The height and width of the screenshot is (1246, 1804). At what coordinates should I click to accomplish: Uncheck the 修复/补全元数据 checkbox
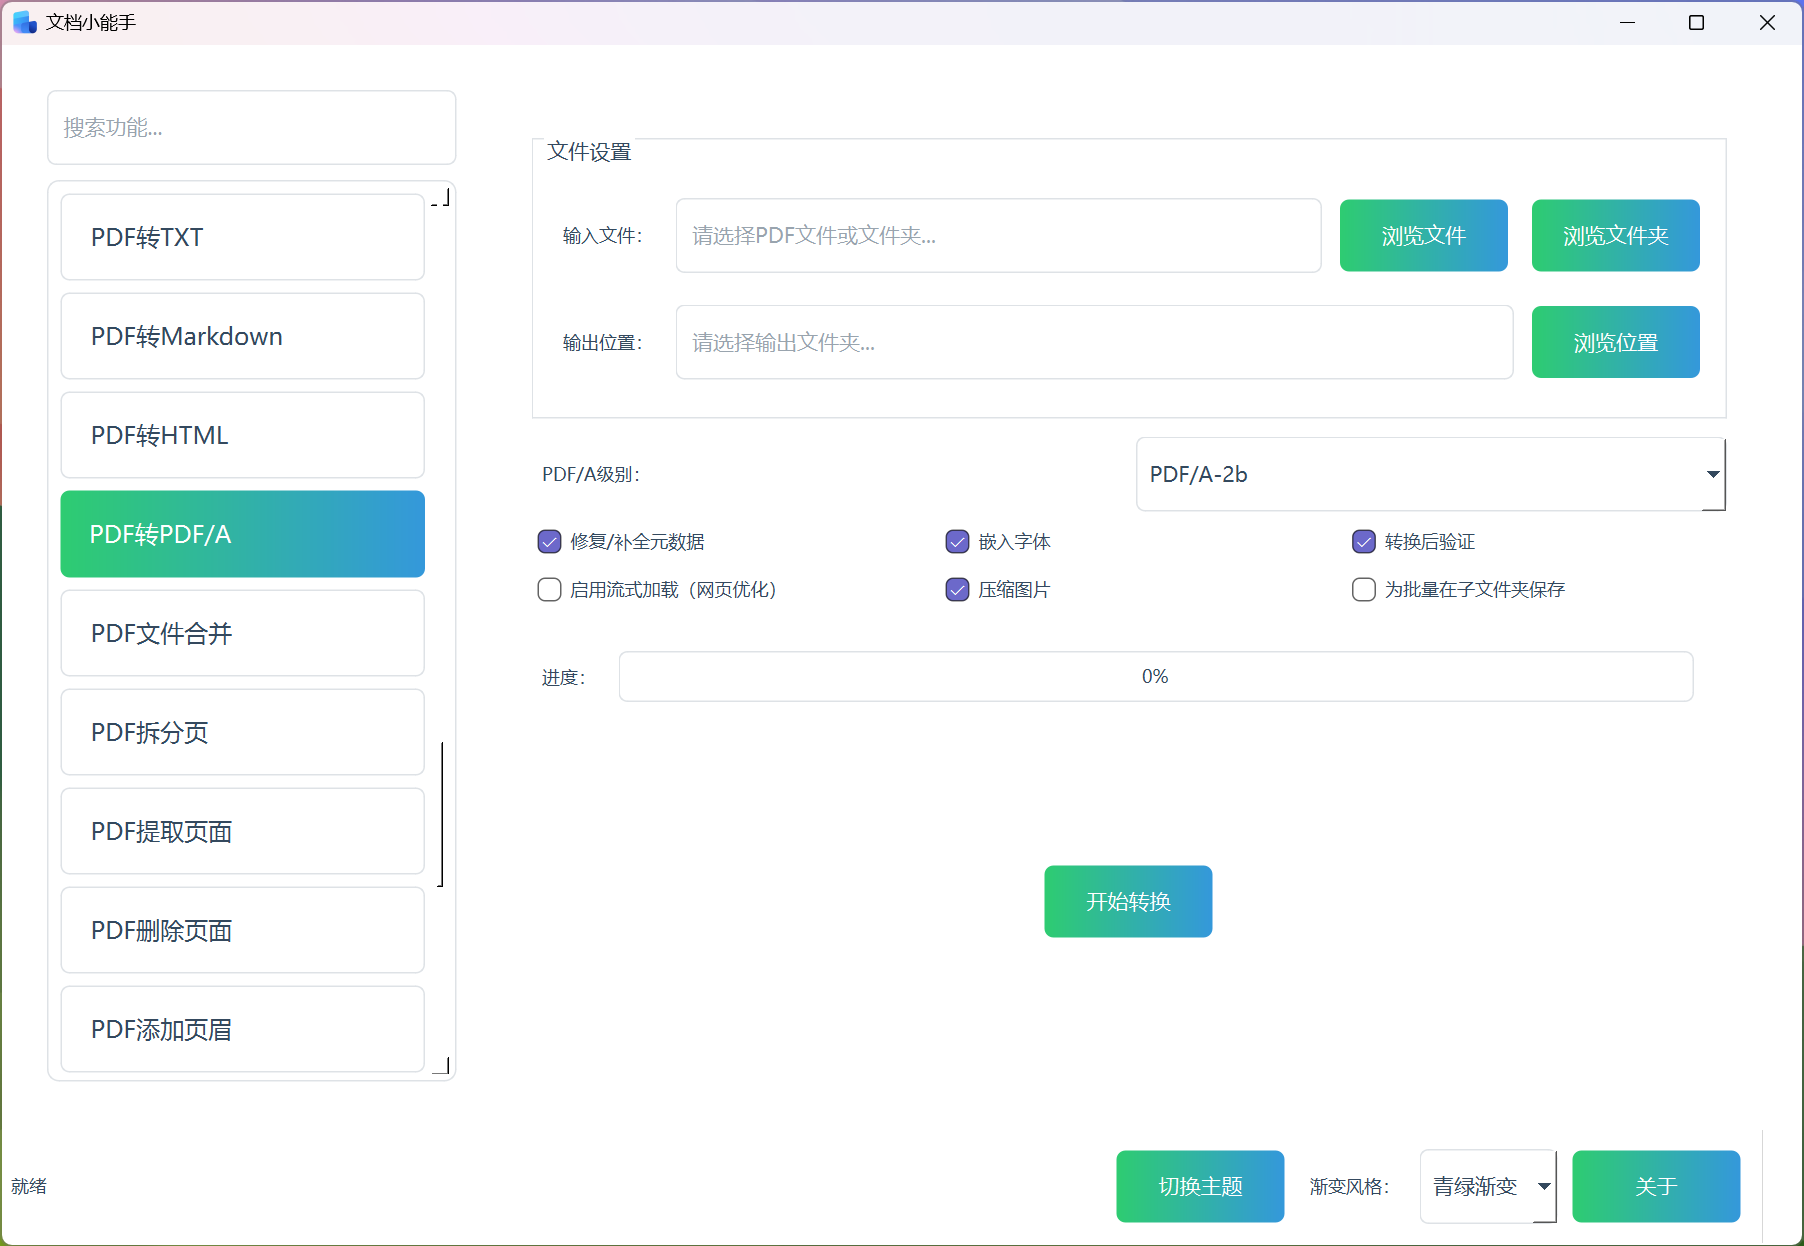click(549, 542)
